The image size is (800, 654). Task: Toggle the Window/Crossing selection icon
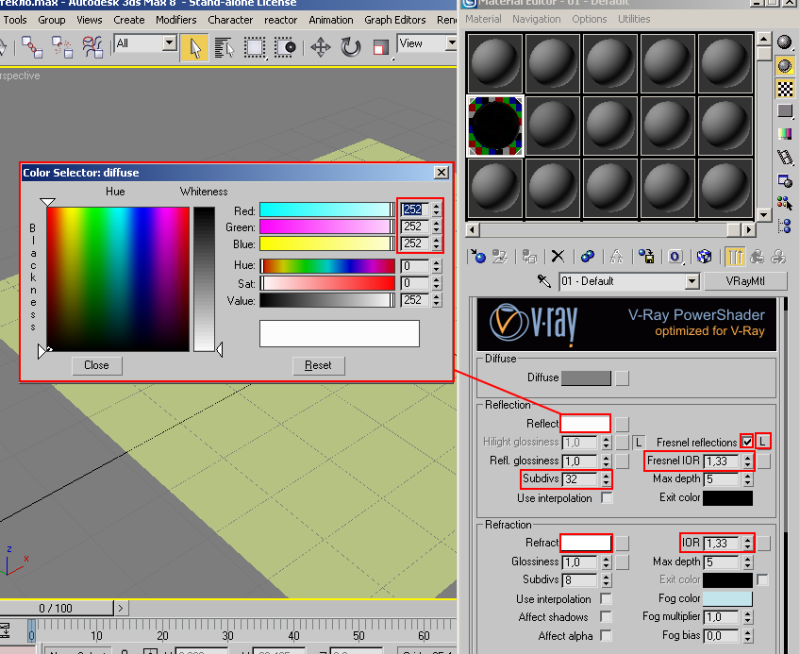click(285, 47)
